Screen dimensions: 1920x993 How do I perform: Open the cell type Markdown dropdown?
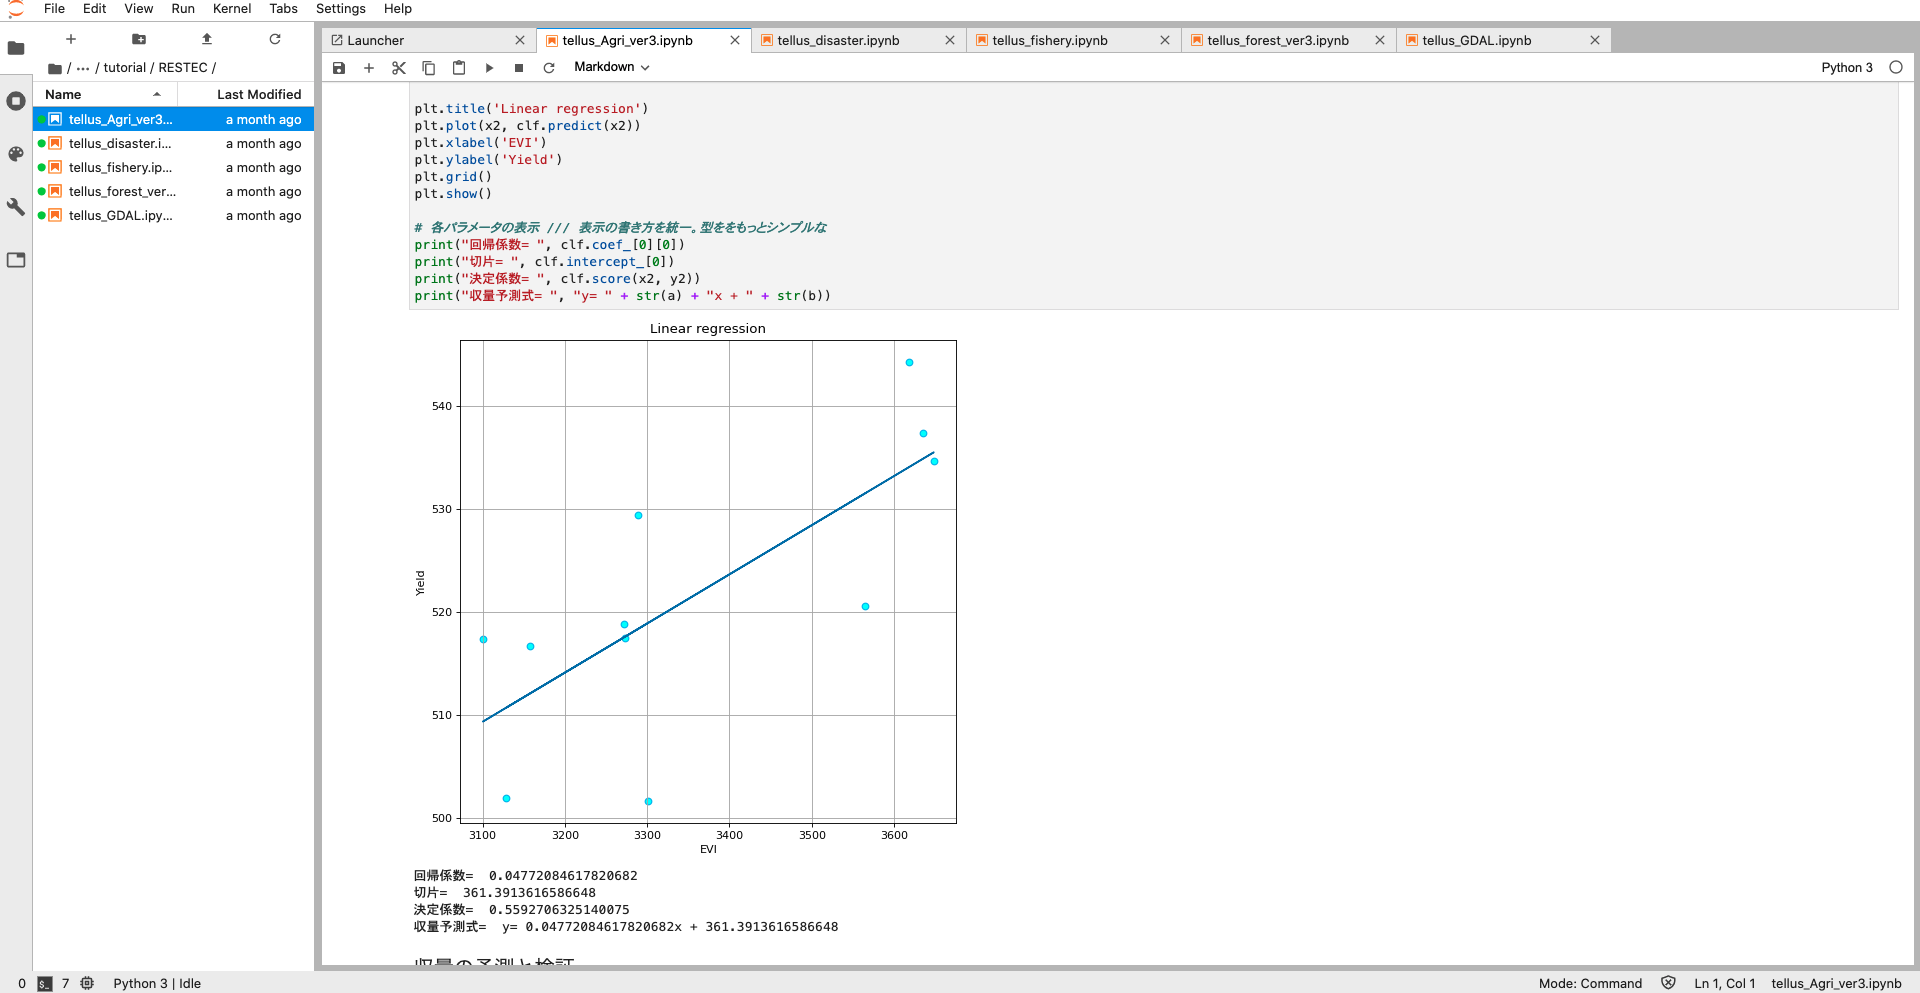pos(612,67)
